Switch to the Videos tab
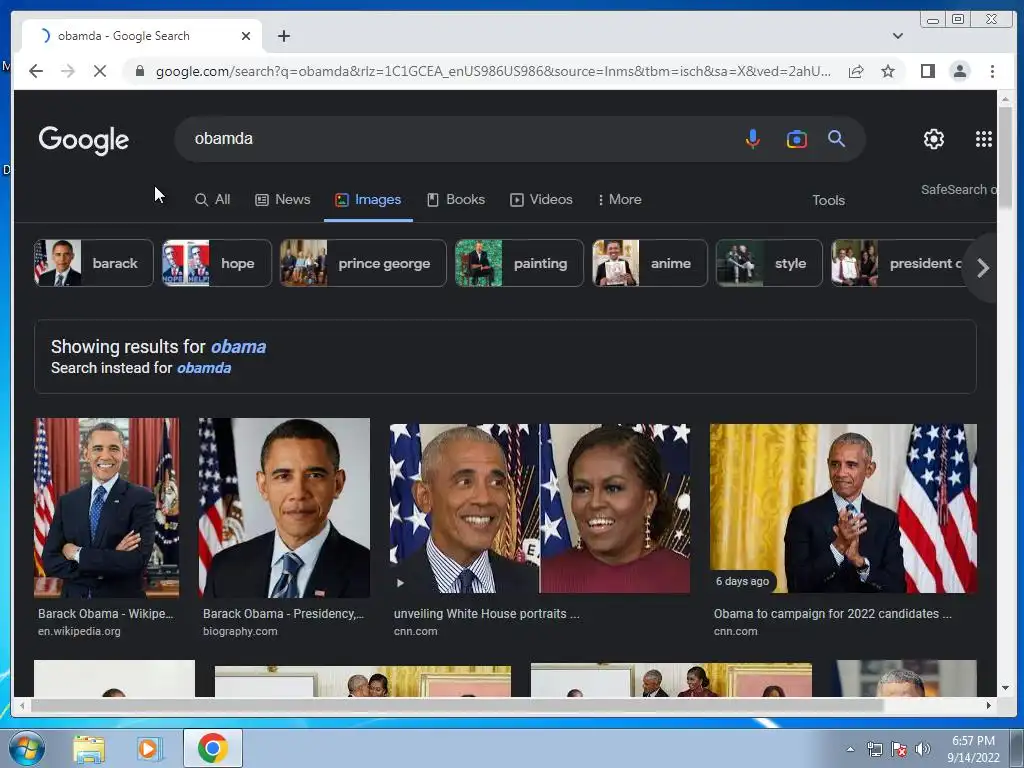The height and width of the screenshot is (768, 1024). click(x=541, y=199)
